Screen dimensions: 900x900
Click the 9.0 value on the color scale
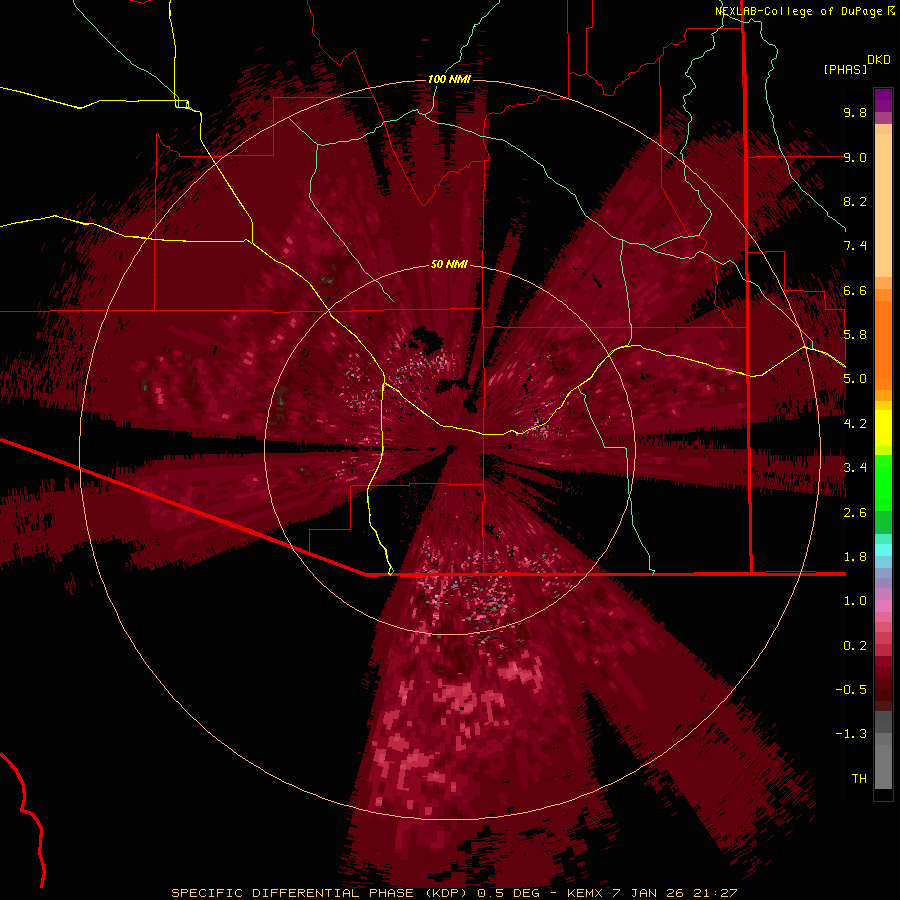tap(855, 157)
